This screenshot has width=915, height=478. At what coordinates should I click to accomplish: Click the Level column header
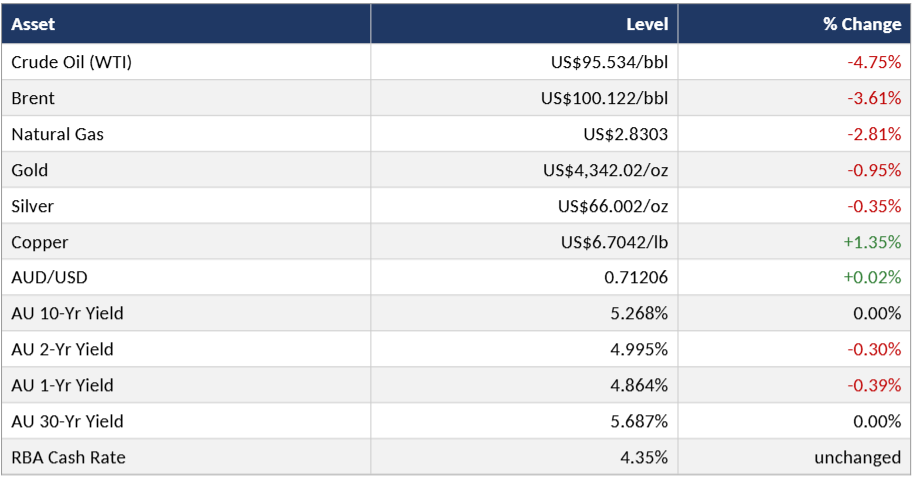(647, 24)
